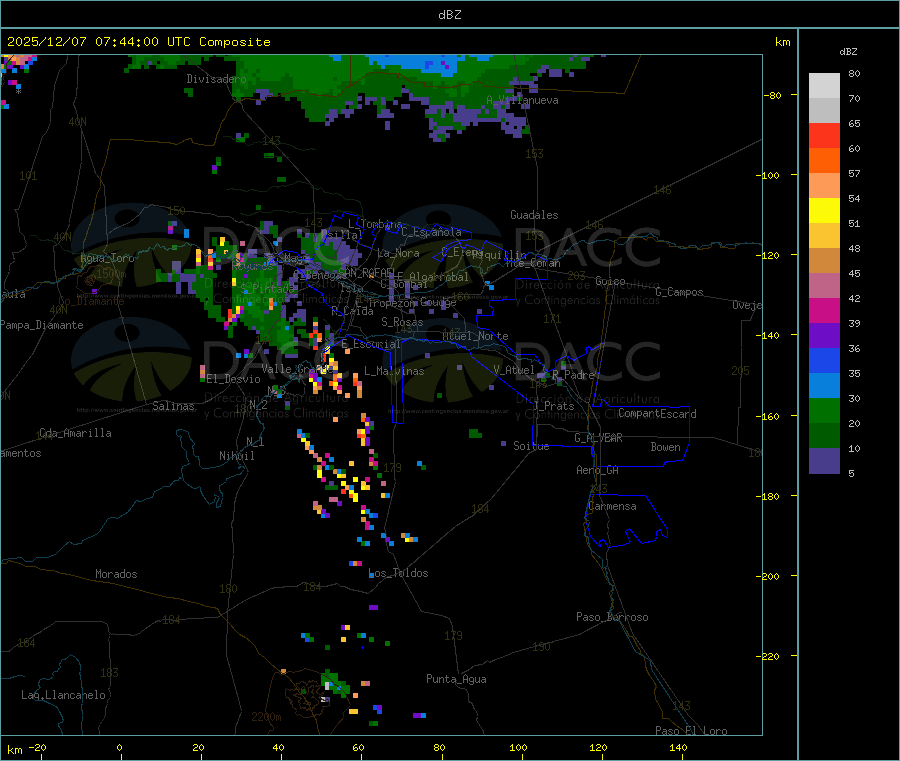The height and width of the screenshot is (761, 900).
Task: Click the Lag.Llancanelo map label
Action: pos(63,696)
